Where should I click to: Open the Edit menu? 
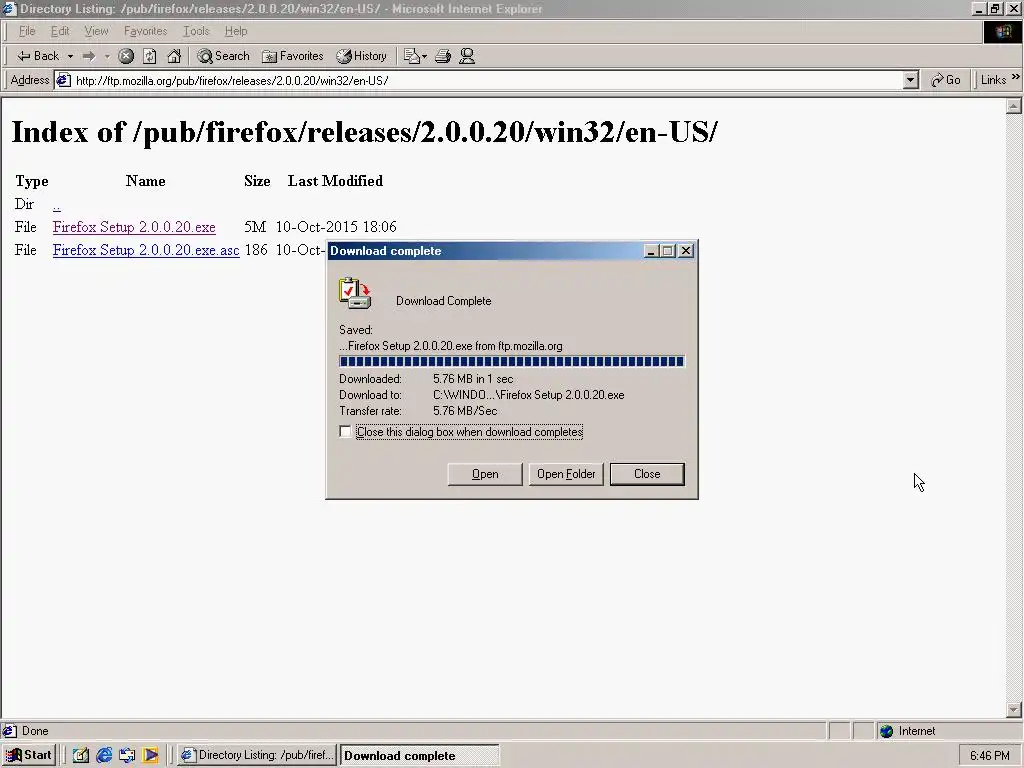tap(59, 31)
